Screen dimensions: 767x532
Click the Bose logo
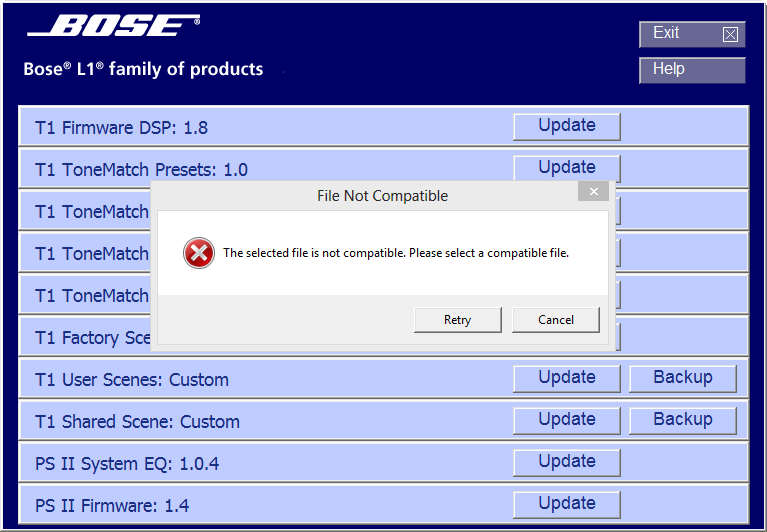tap(113, 27)
